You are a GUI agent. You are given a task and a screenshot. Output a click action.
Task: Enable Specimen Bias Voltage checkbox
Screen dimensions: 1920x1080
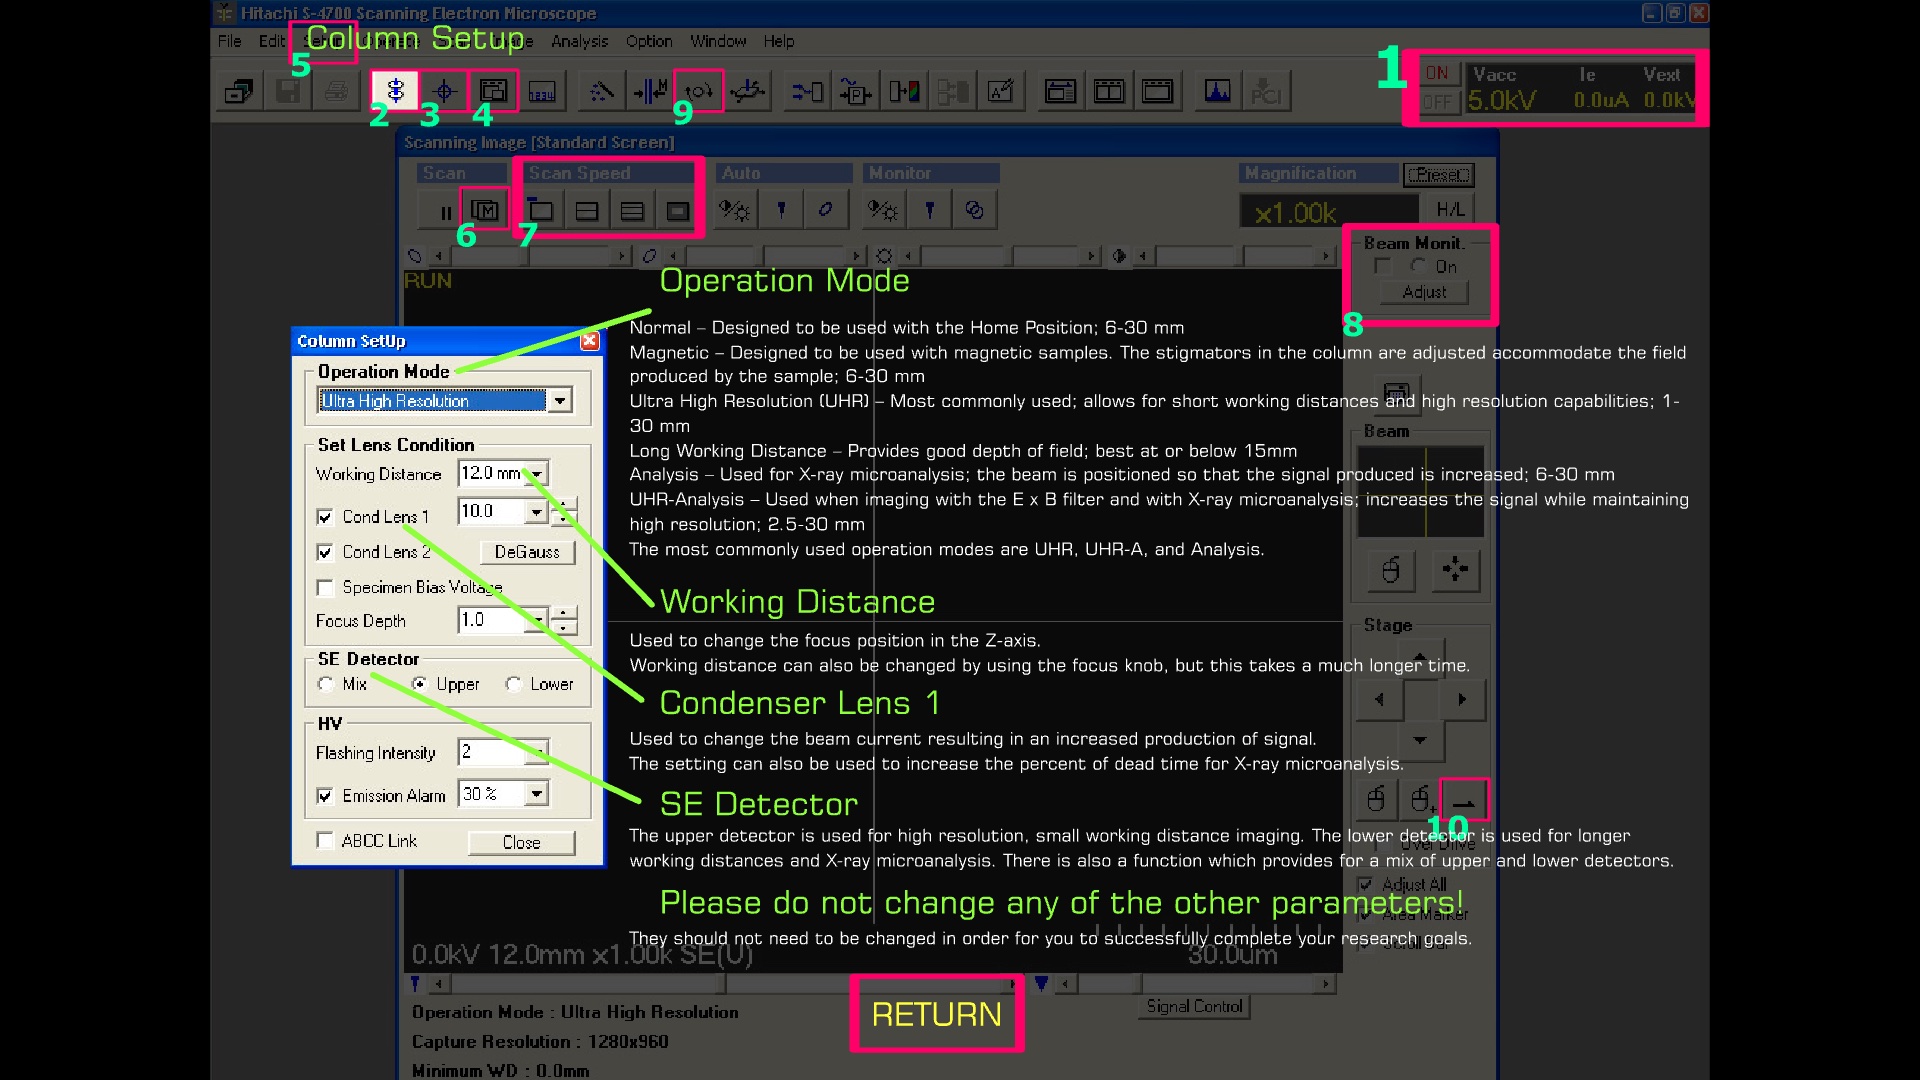[x=325, y=588]
